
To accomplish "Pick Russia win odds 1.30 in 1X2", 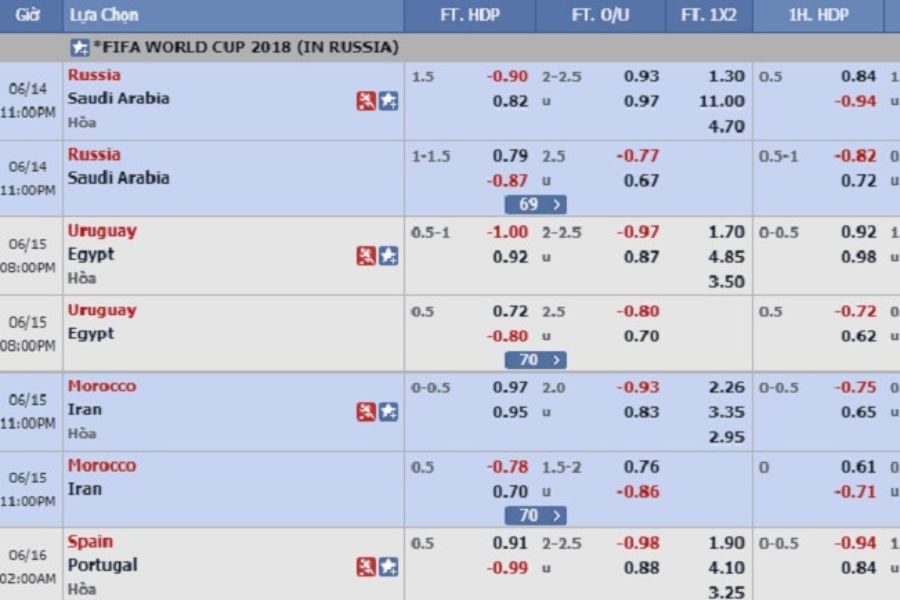I will (727, 76).
